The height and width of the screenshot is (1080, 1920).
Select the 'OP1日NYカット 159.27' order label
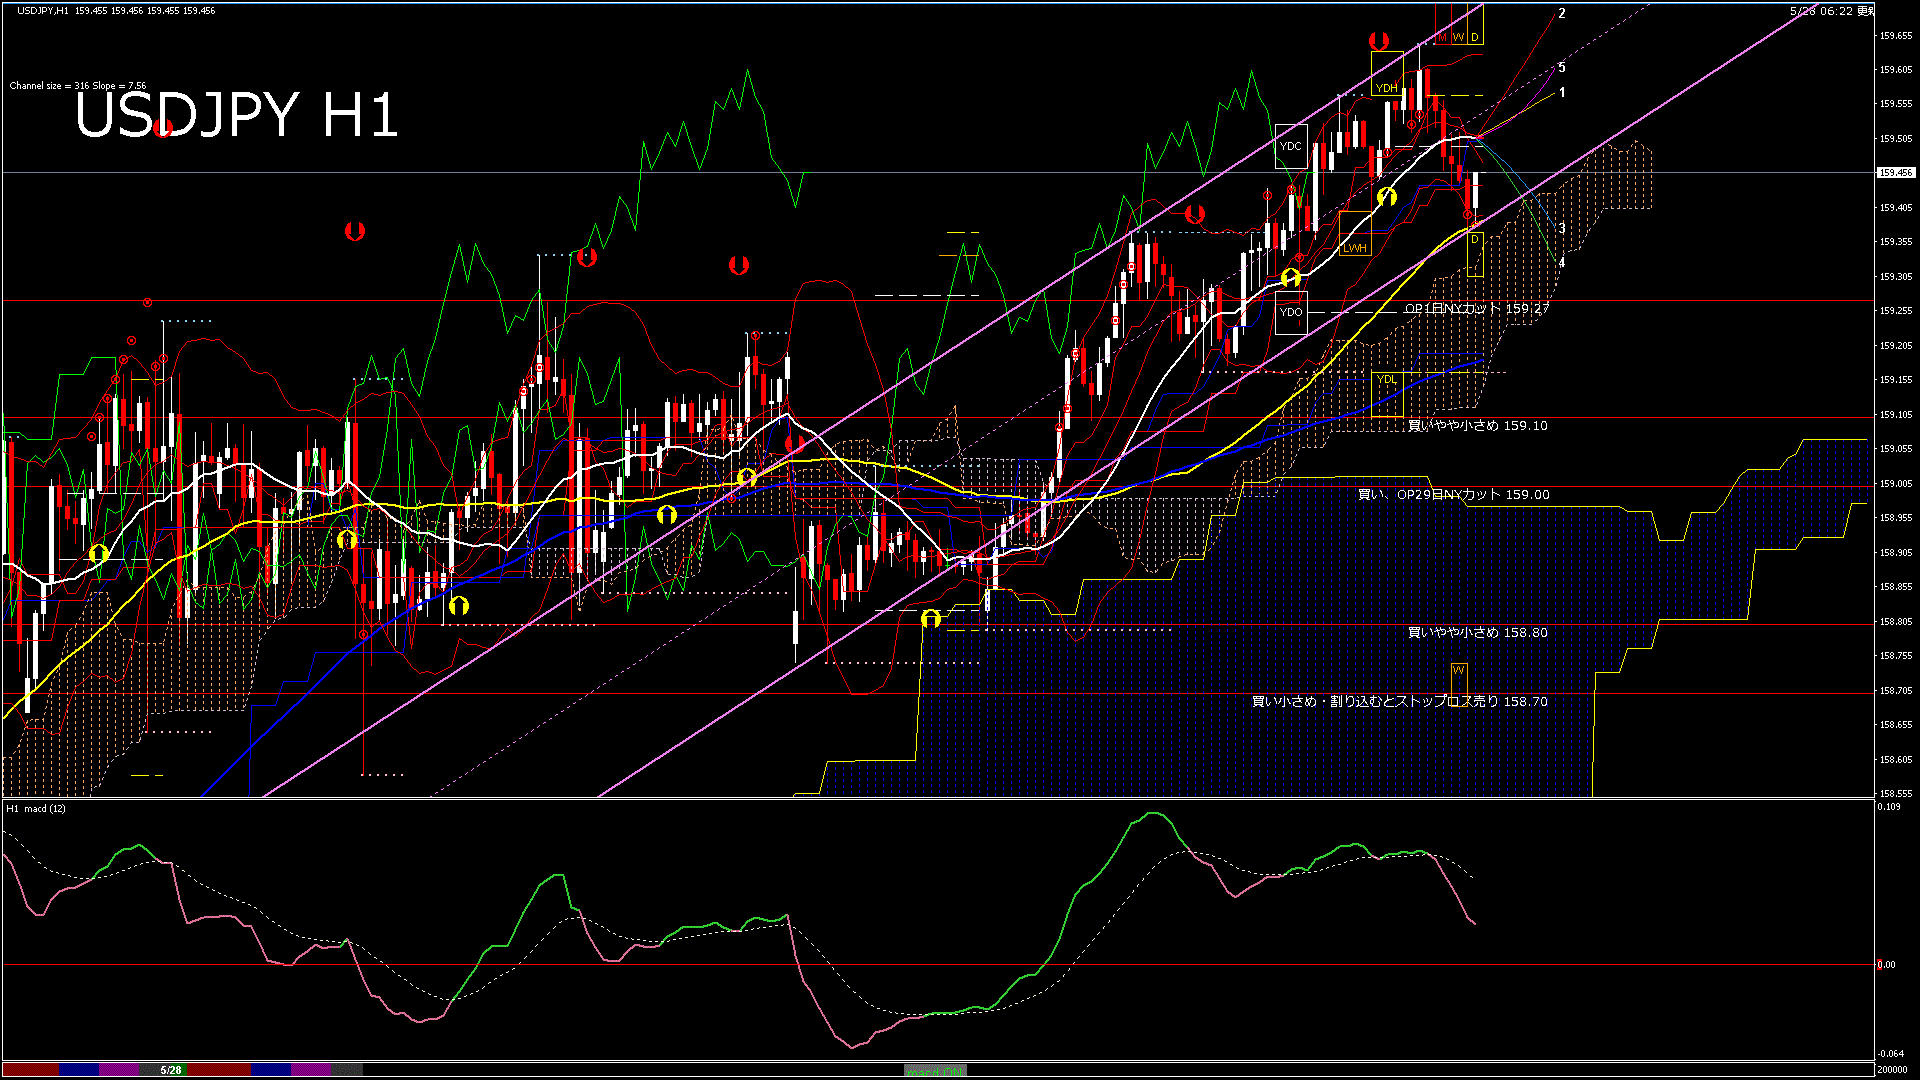point(1476,309)
